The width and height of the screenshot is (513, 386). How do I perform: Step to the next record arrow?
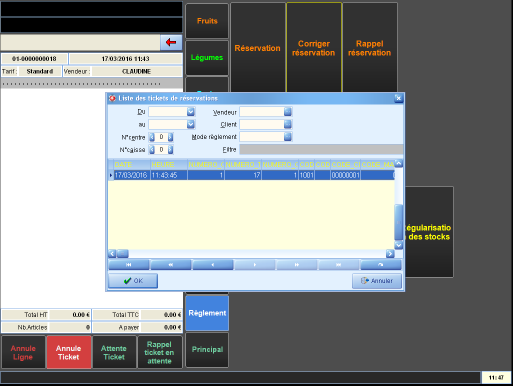click(x=255, y=265)
